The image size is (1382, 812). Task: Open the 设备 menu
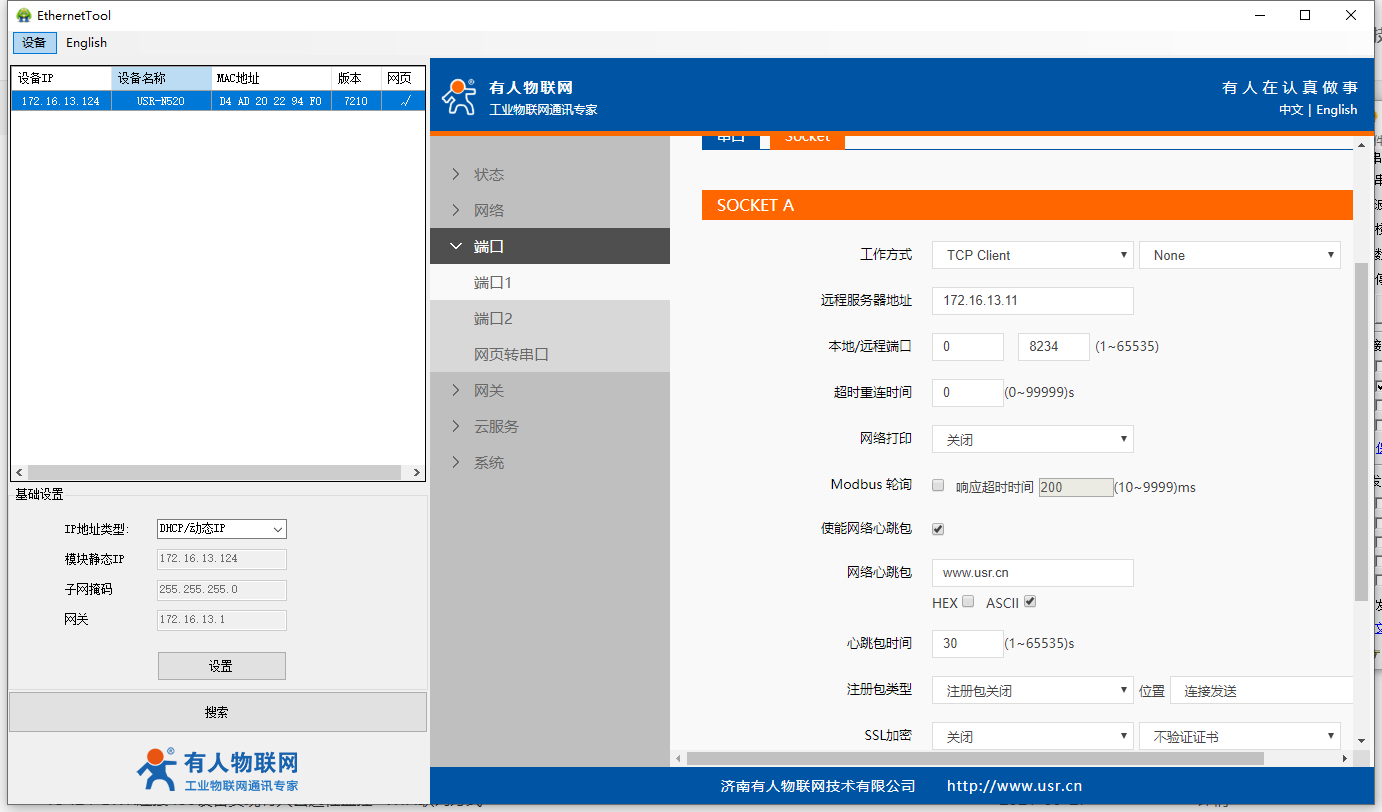tap(34, 43)
